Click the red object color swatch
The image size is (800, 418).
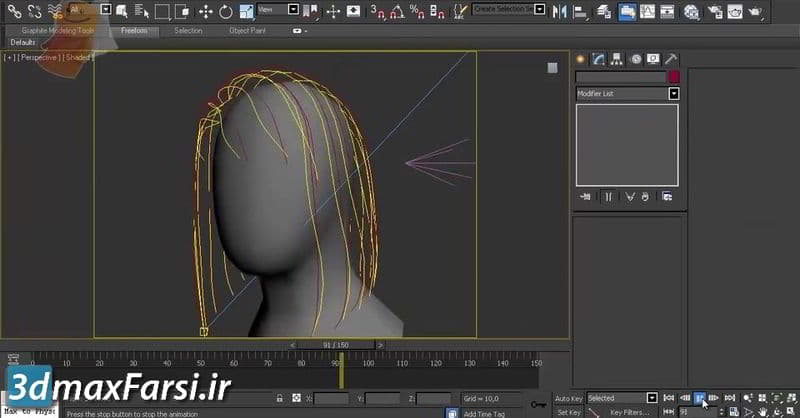coord(674,77)
